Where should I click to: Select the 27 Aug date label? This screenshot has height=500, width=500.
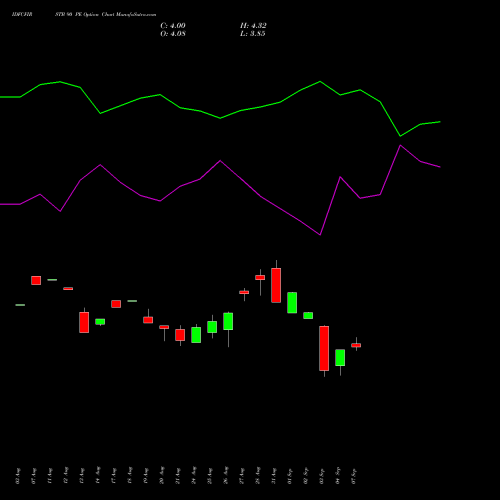click(x=242, y=476)
